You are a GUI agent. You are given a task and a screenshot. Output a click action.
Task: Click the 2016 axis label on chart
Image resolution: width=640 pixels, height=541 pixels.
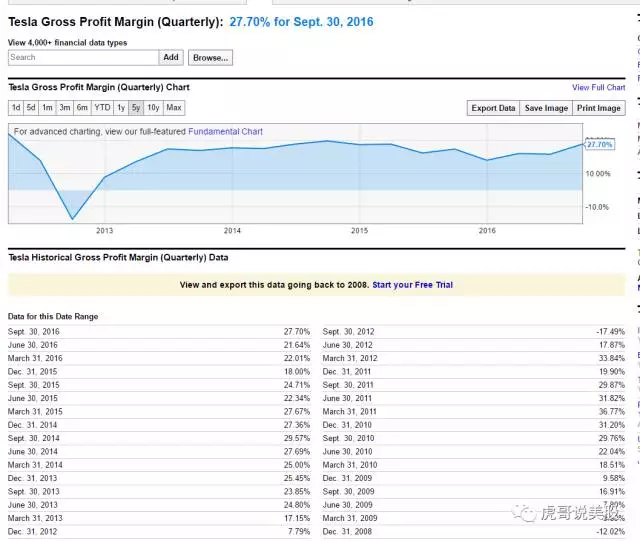coord(487,231)
